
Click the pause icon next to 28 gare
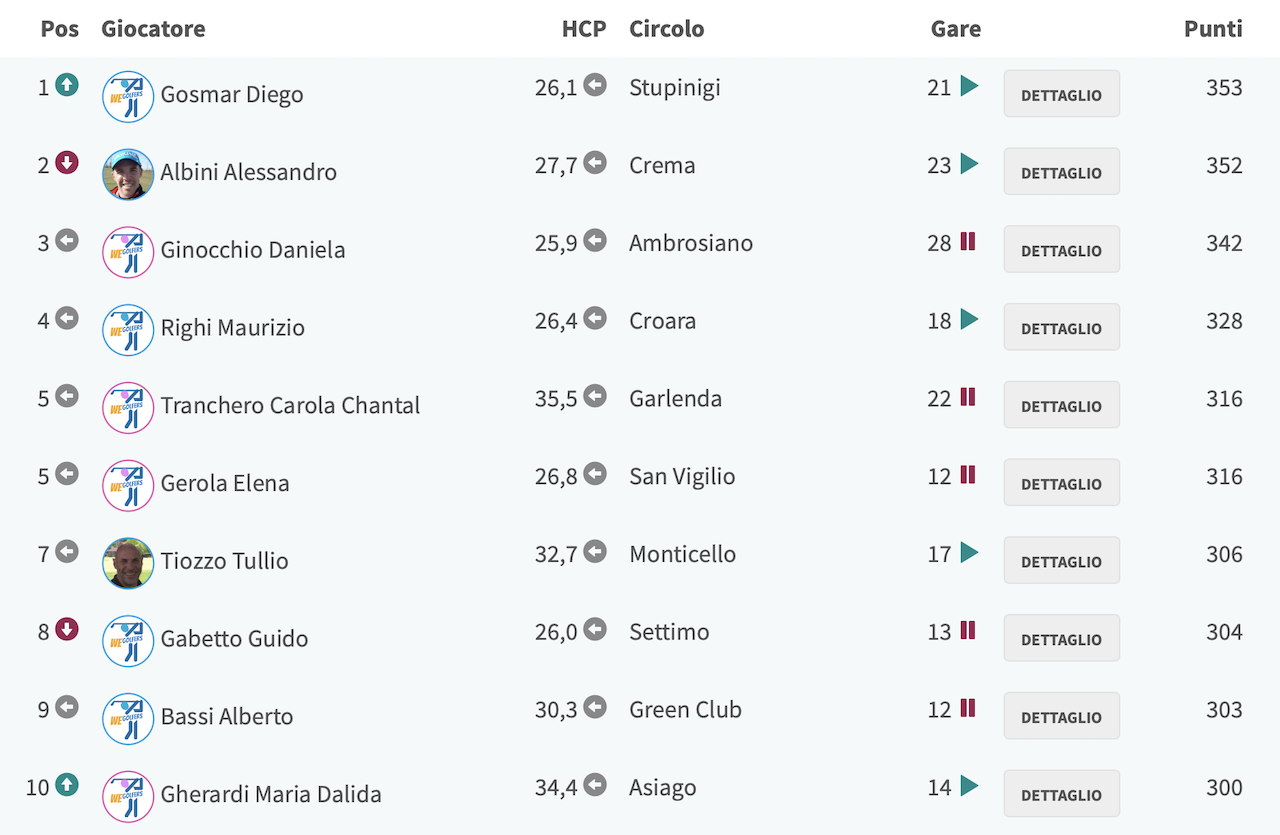pos(967,241)
